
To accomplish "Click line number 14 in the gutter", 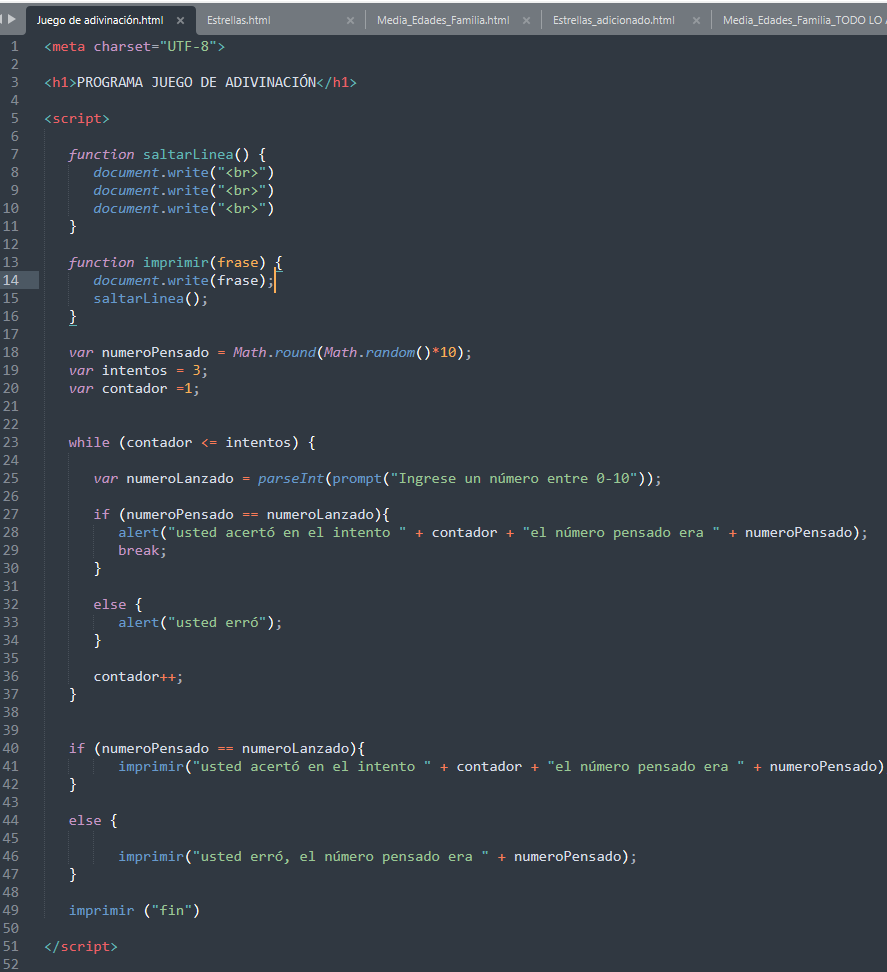I will 11,280.
